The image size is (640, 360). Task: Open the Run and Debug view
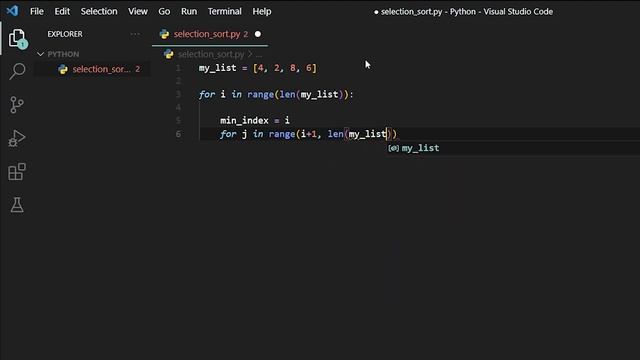coord(17,138)
